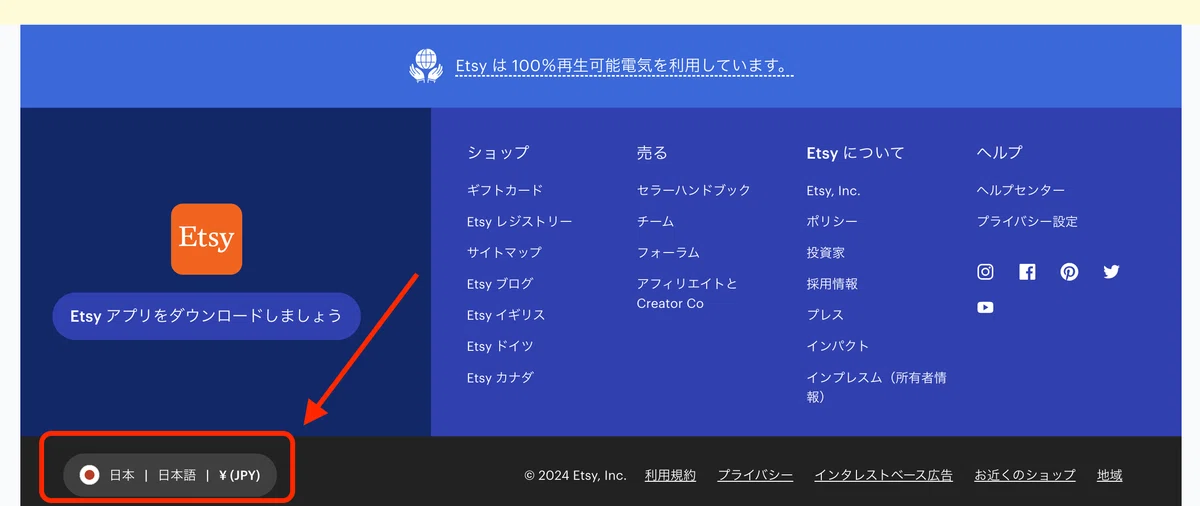Open インタレストベース広告 link
Viewport: 1200px width, 506px height.
tap(884, 476)
